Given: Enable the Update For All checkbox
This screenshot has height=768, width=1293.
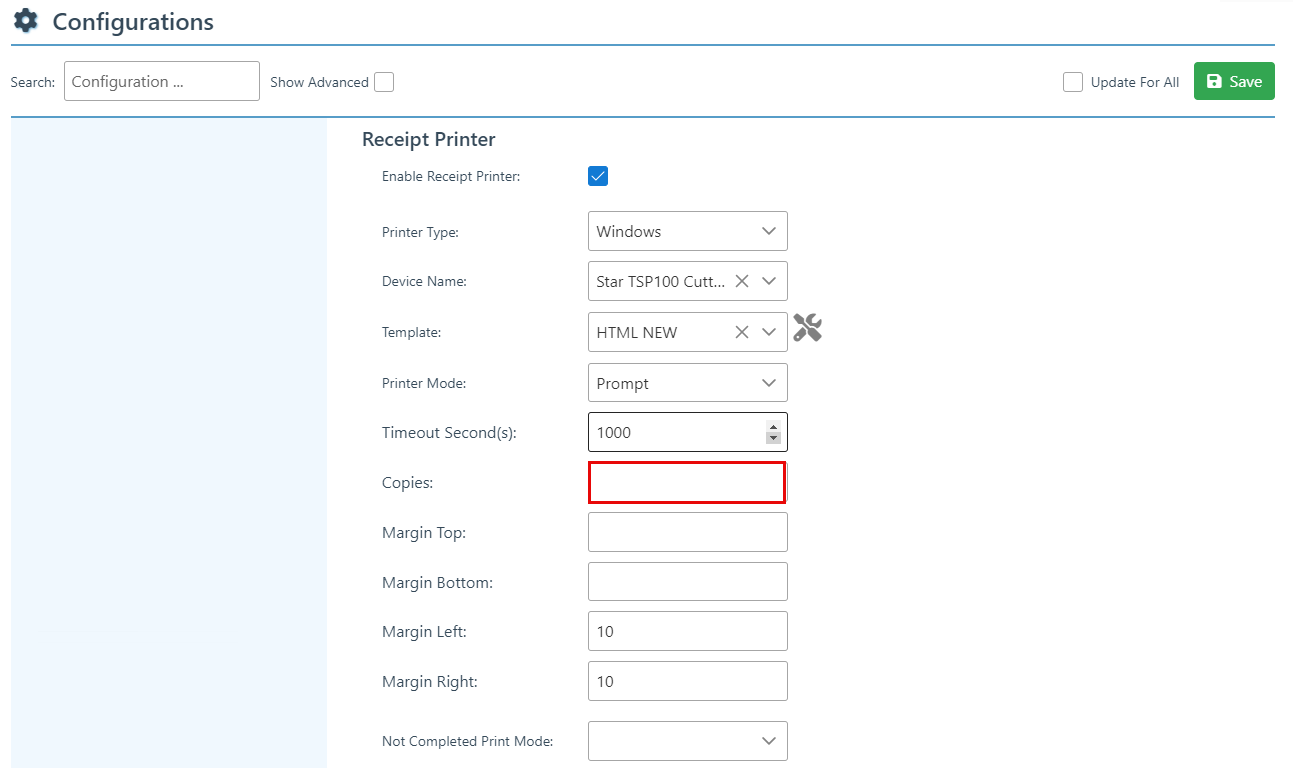Looking at the screenshot, I should (1073, 82).
